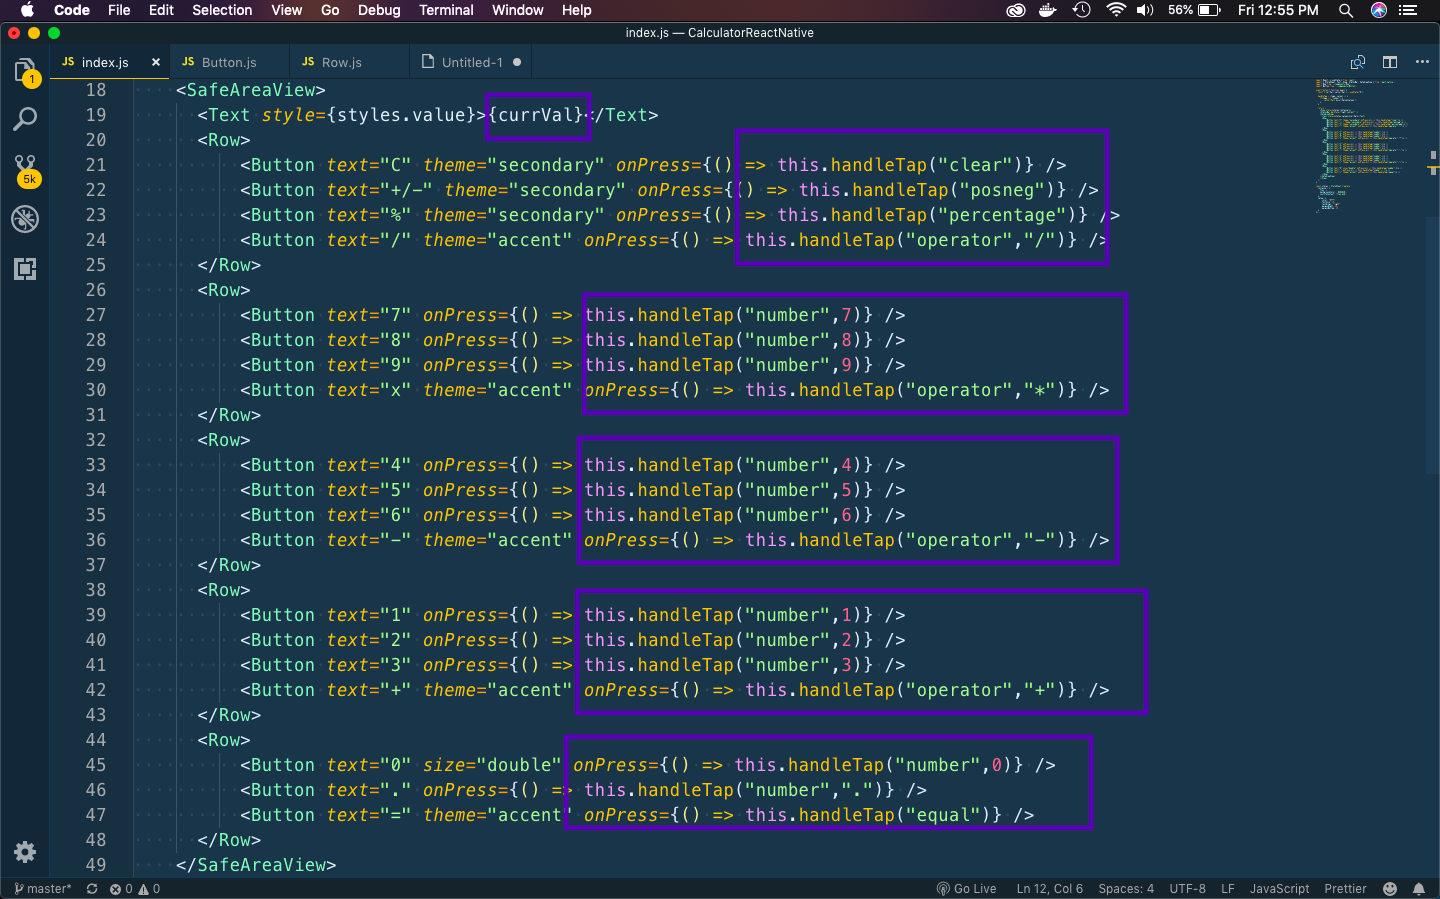Open the Edit menu
The image size is (1440, 899).
point(161,10)
